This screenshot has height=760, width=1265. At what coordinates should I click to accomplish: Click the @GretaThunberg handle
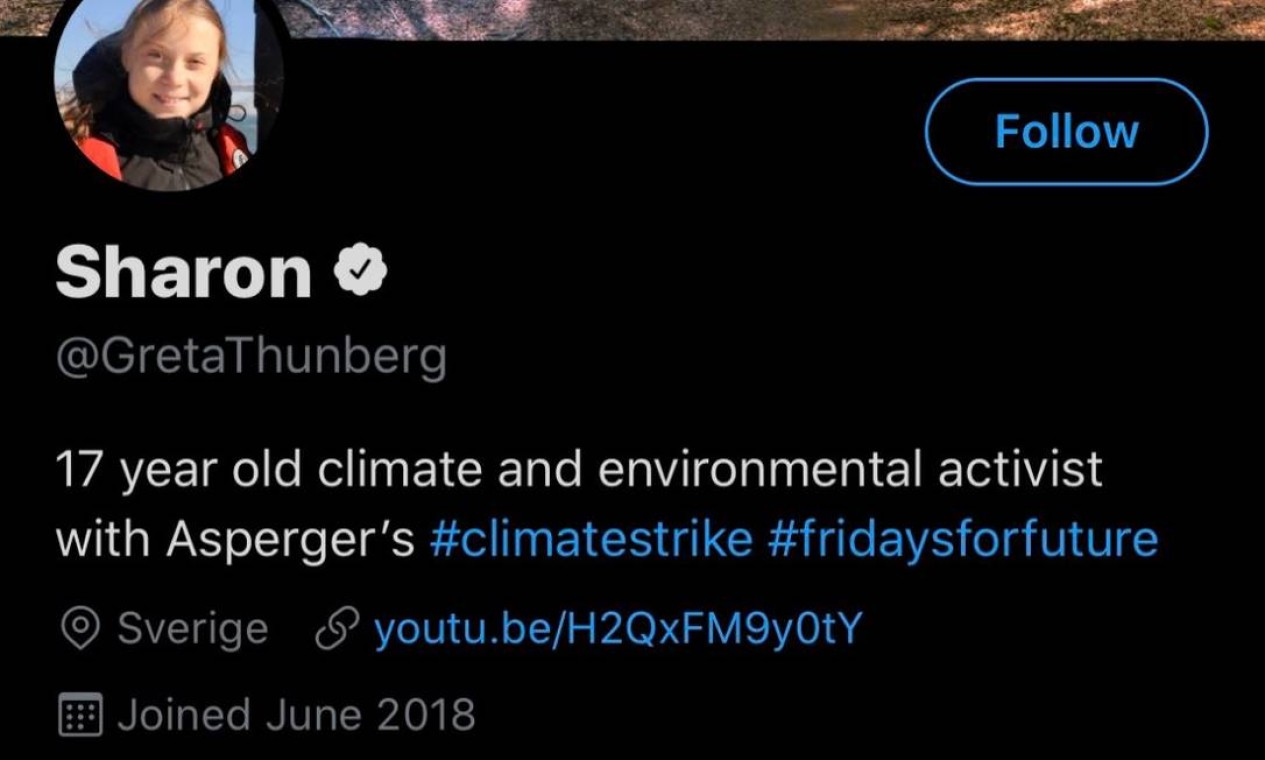[250, 357]
